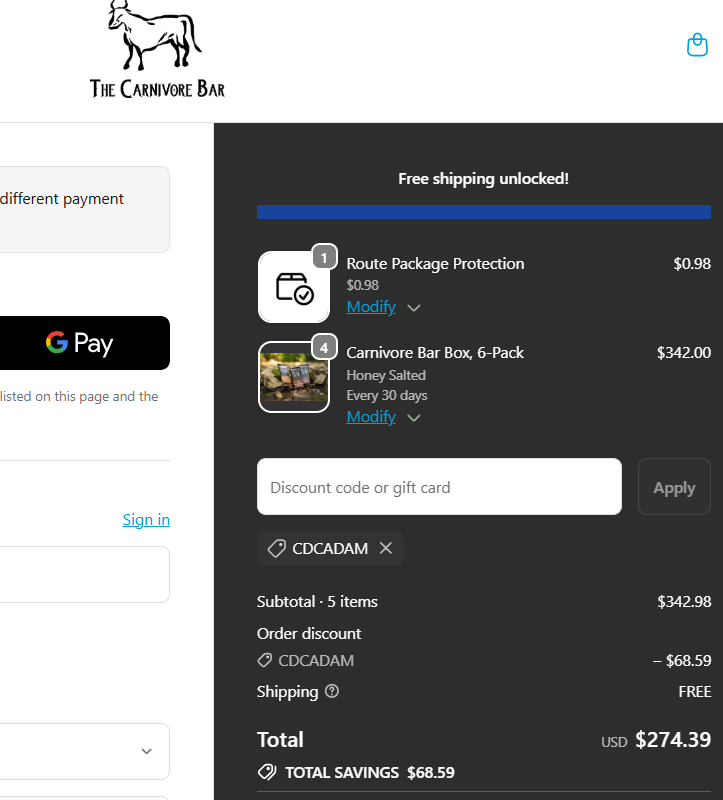723x800 pixels.
Task: Expand Modify for Route Package Protection
Action: pyautogui.click(x=383, y=307)
